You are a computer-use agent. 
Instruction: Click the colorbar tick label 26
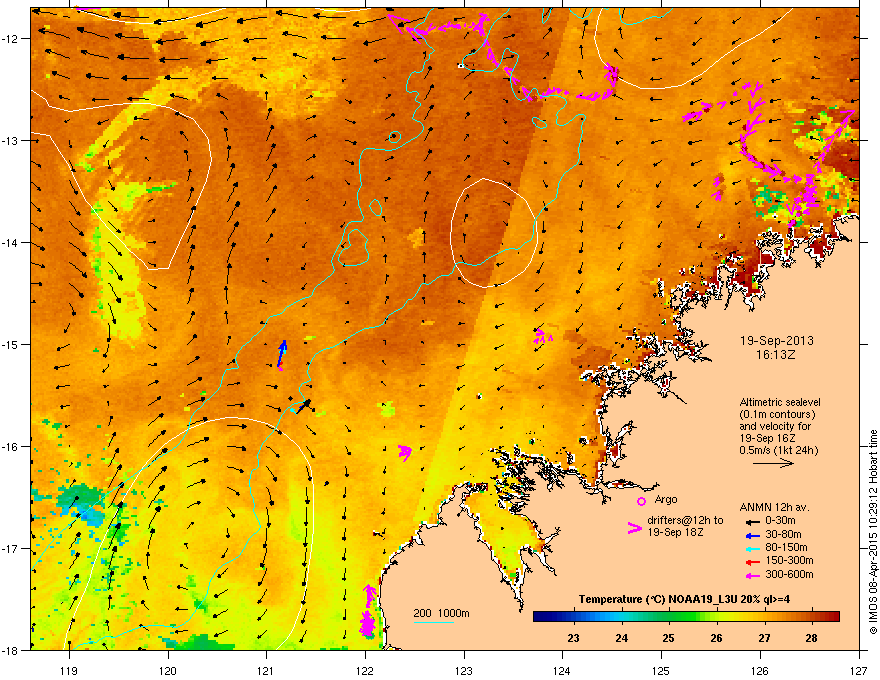pyautogui.click(x=716, y=638)
